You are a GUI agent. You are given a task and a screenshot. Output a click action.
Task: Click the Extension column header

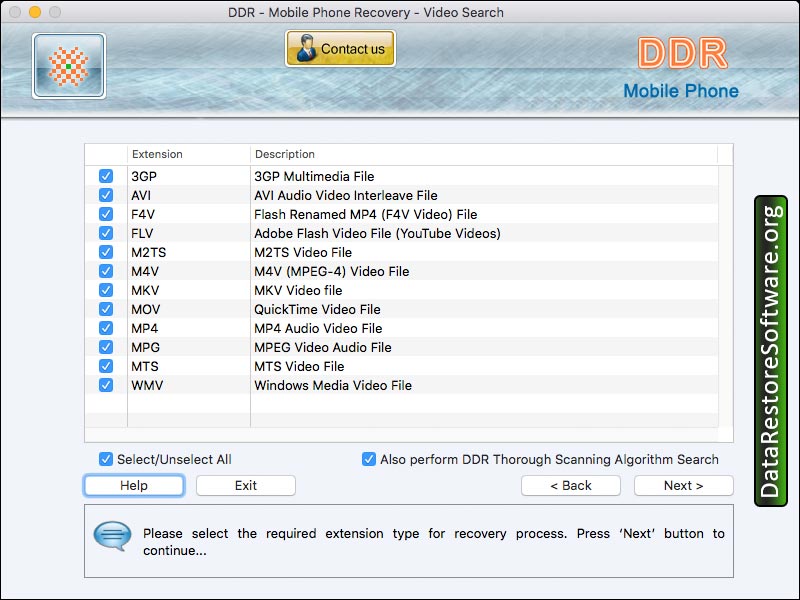(x=189, y=154)
